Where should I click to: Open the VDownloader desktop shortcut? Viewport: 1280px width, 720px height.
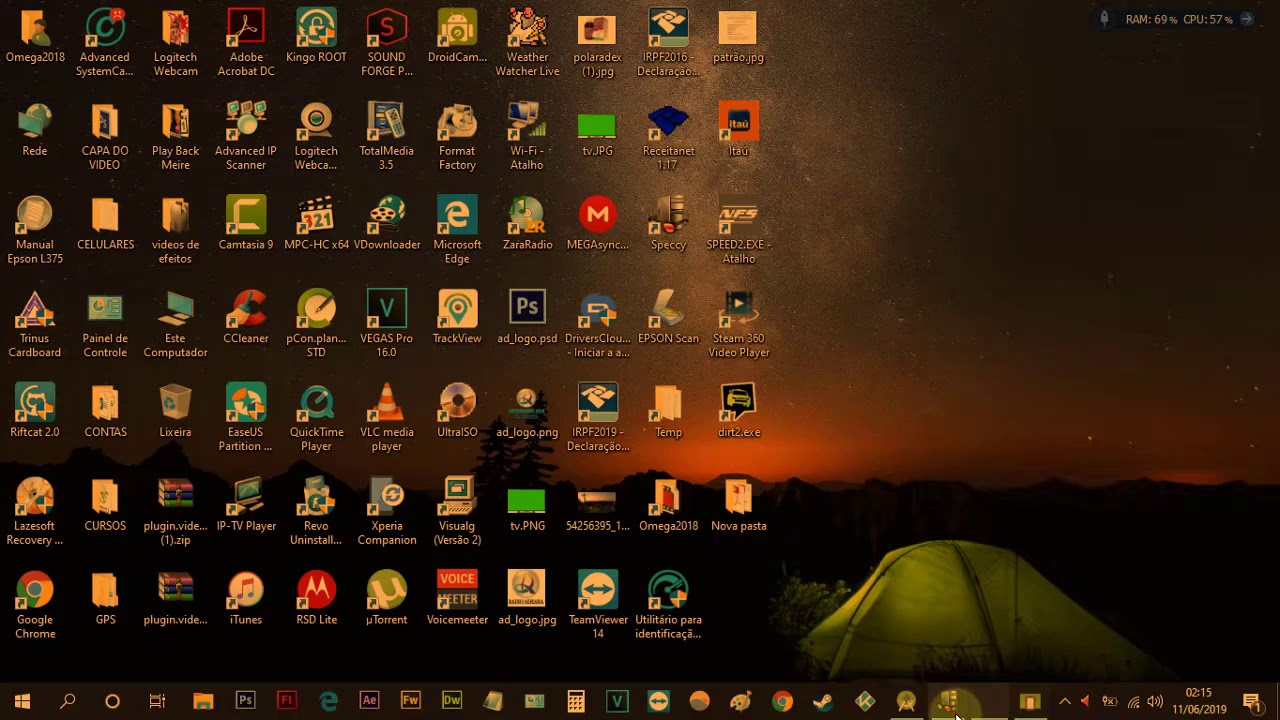click(x=387, y=223)
